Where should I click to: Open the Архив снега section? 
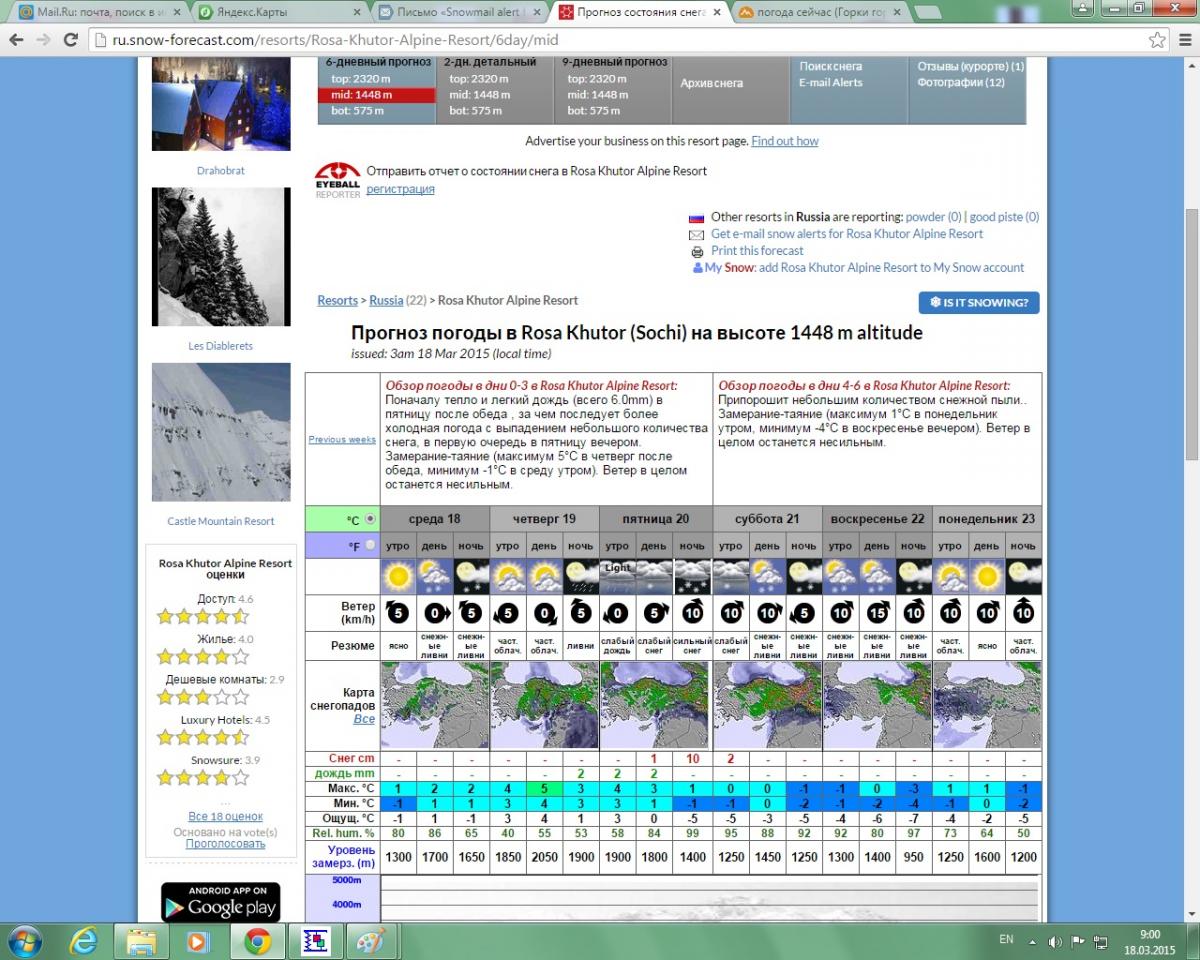[711, 83]
